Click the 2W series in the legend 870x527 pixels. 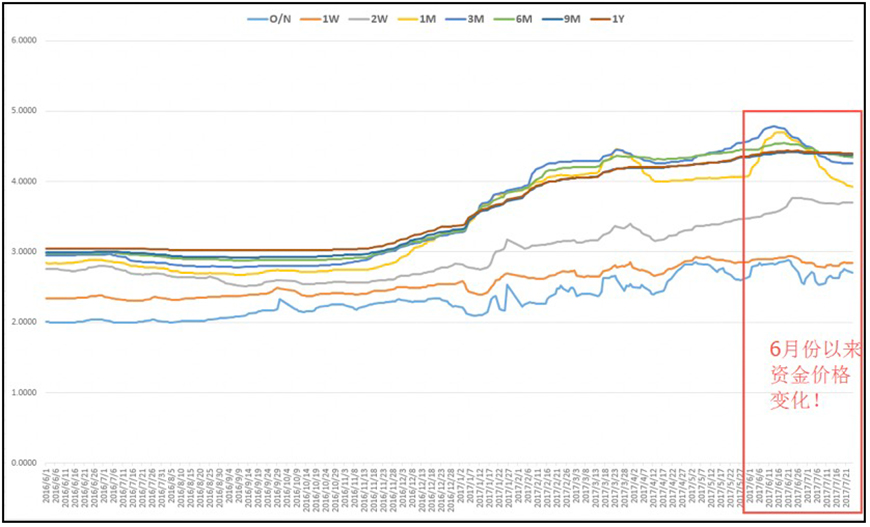[382, 19]
